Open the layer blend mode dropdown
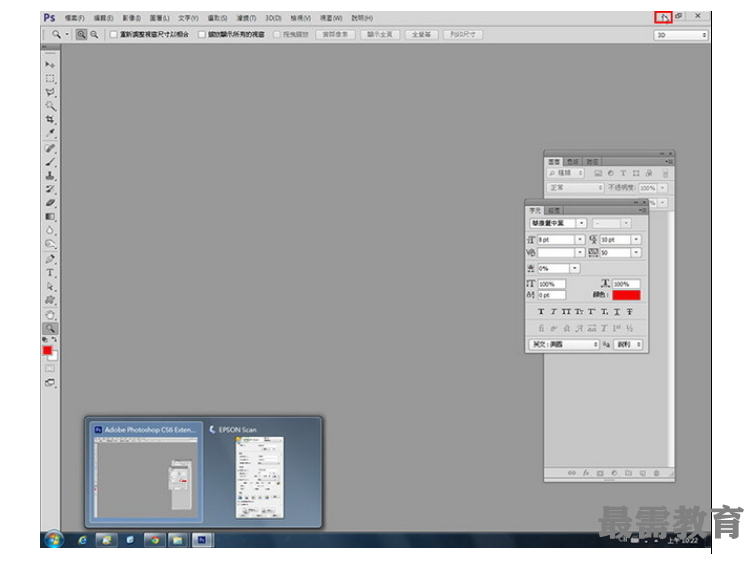This screenshot has height=562, width=750. [x=575, y=188]
